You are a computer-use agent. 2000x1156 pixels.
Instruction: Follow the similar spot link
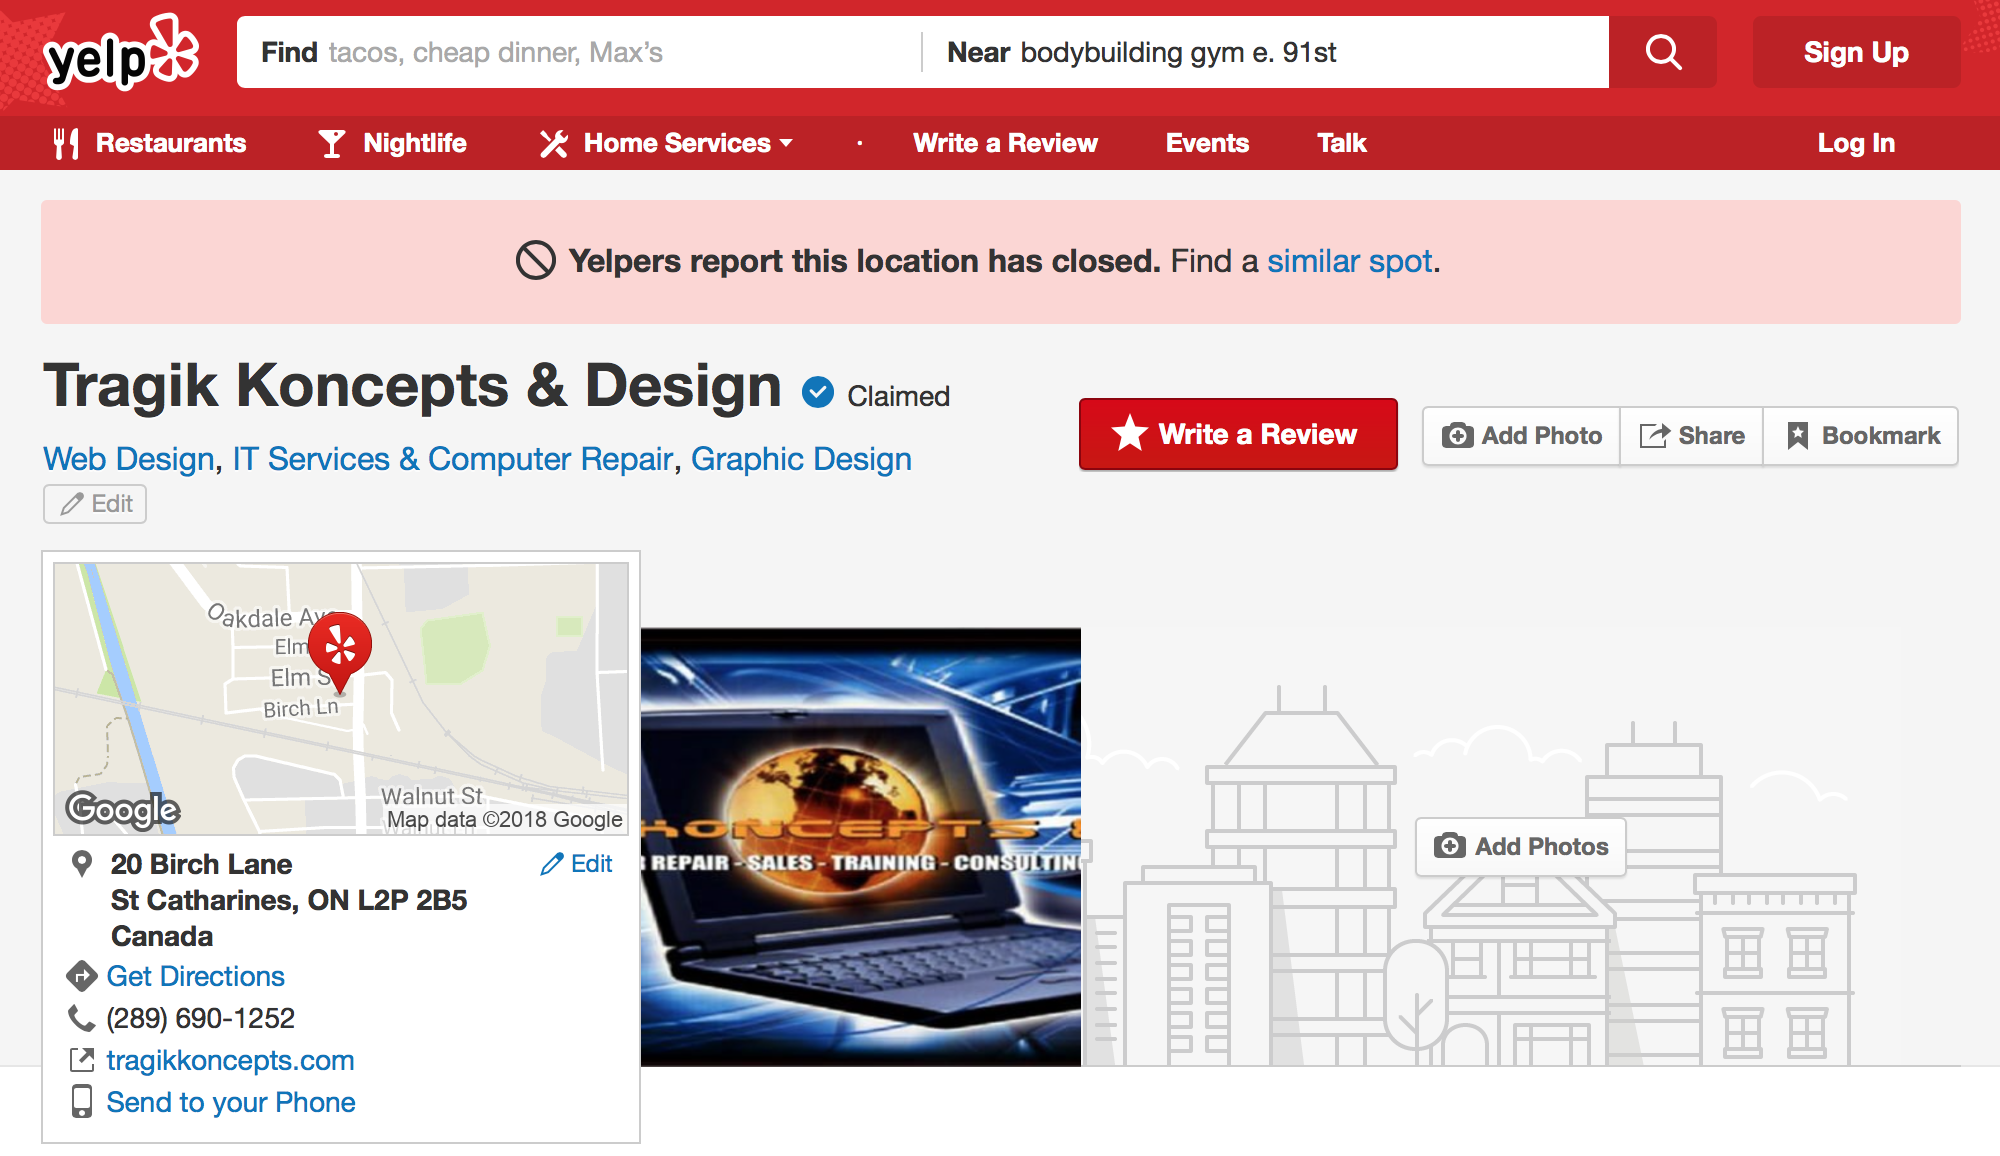click(x=1350, y=261)
